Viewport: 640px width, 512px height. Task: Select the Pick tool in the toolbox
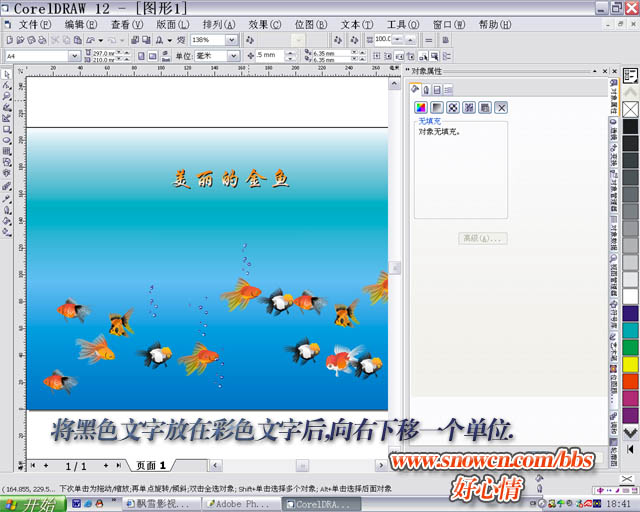coord(7,74)
